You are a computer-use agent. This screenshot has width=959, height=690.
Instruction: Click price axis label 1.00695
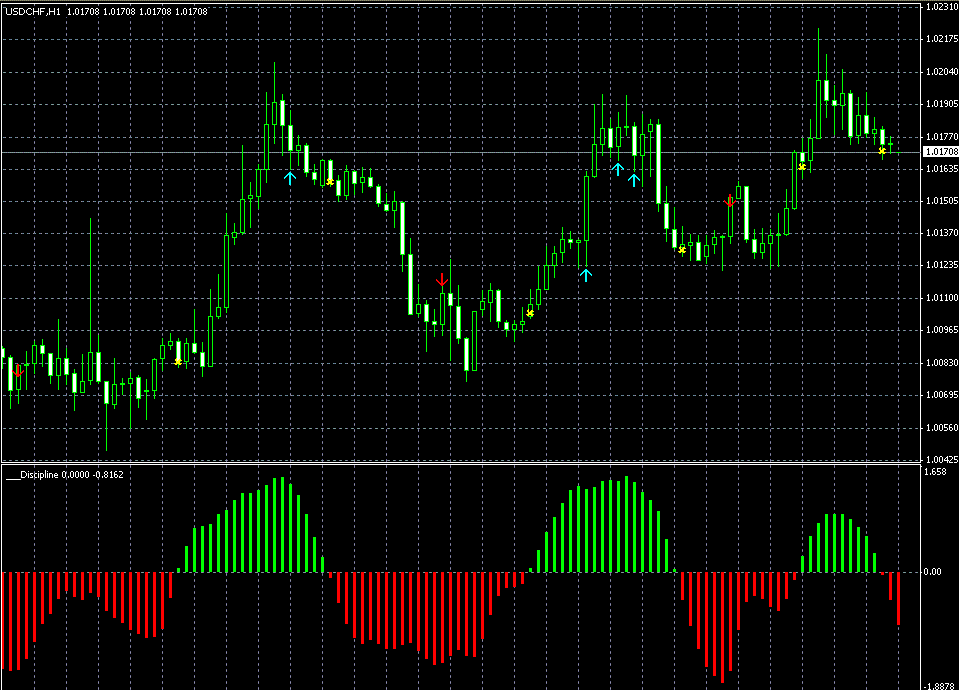[x=942, y=395]
